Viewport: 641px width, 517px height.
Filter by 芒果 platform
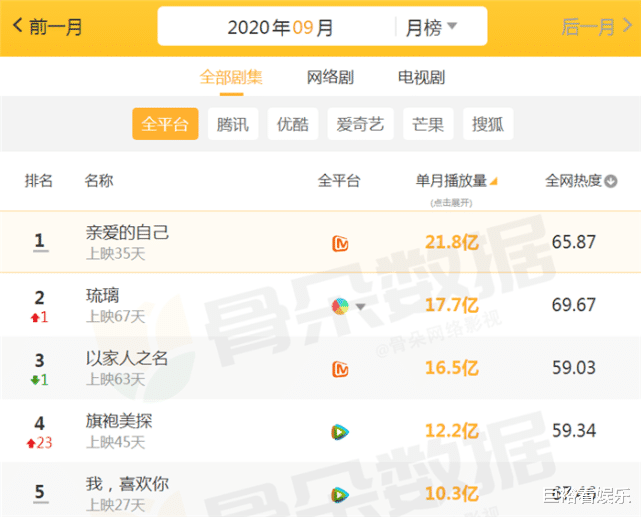point(428,124)
